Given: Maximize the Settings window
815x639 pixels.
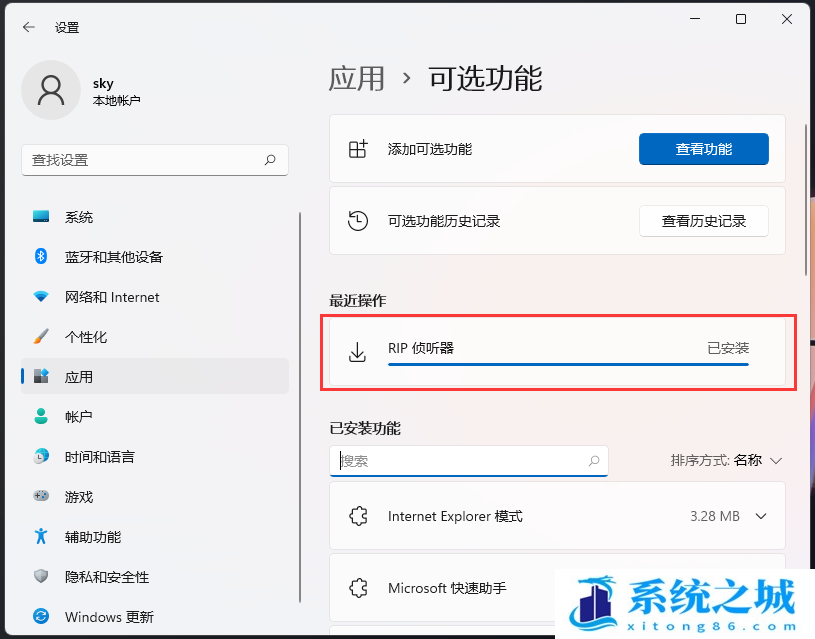Looking at the screenshot, I should coord(741,19).
